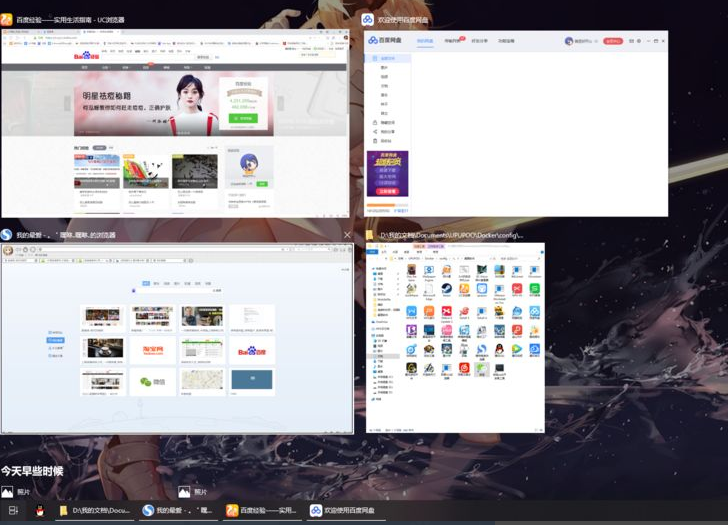Click the Baidu Netdisk cloud icon beside the title
The image size is (728, 525).
click(x=367, y=19)
